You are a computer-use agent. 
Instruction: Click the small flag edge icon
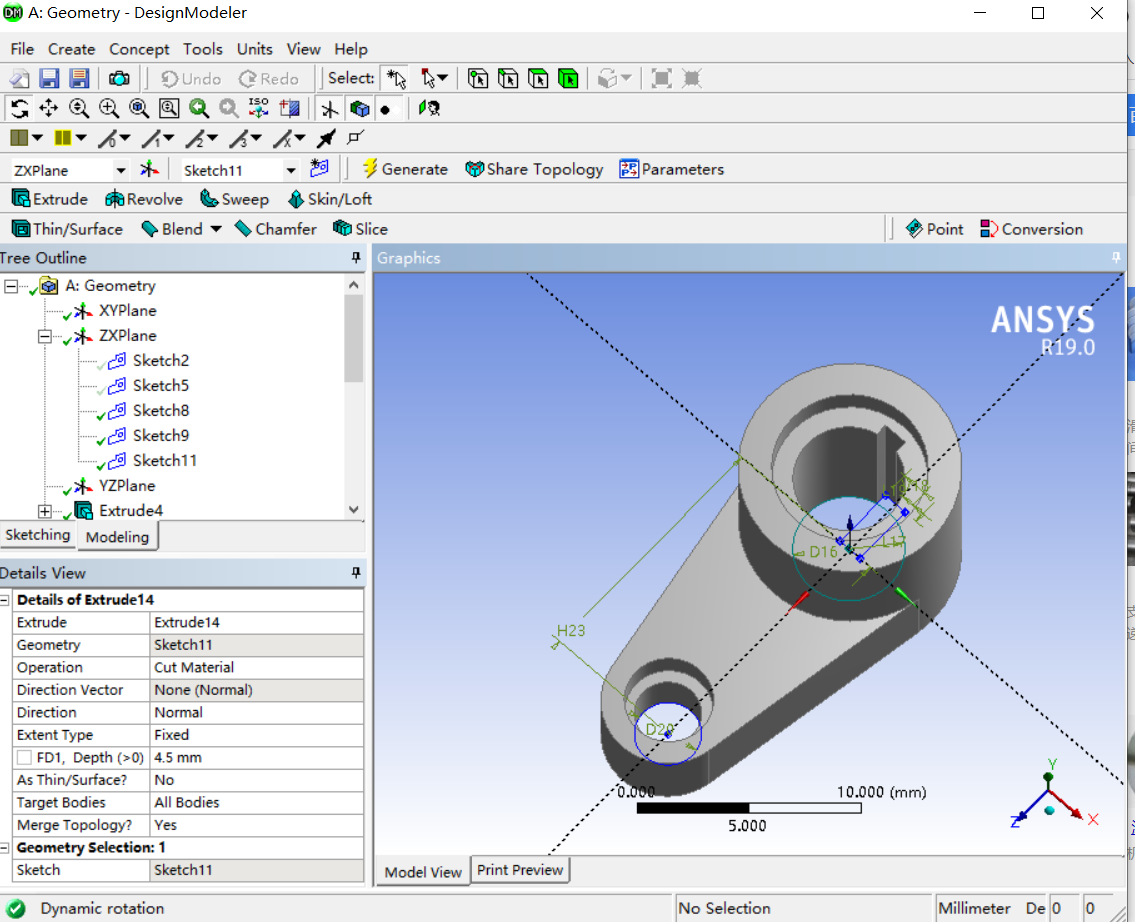click(x=355, y=137)
